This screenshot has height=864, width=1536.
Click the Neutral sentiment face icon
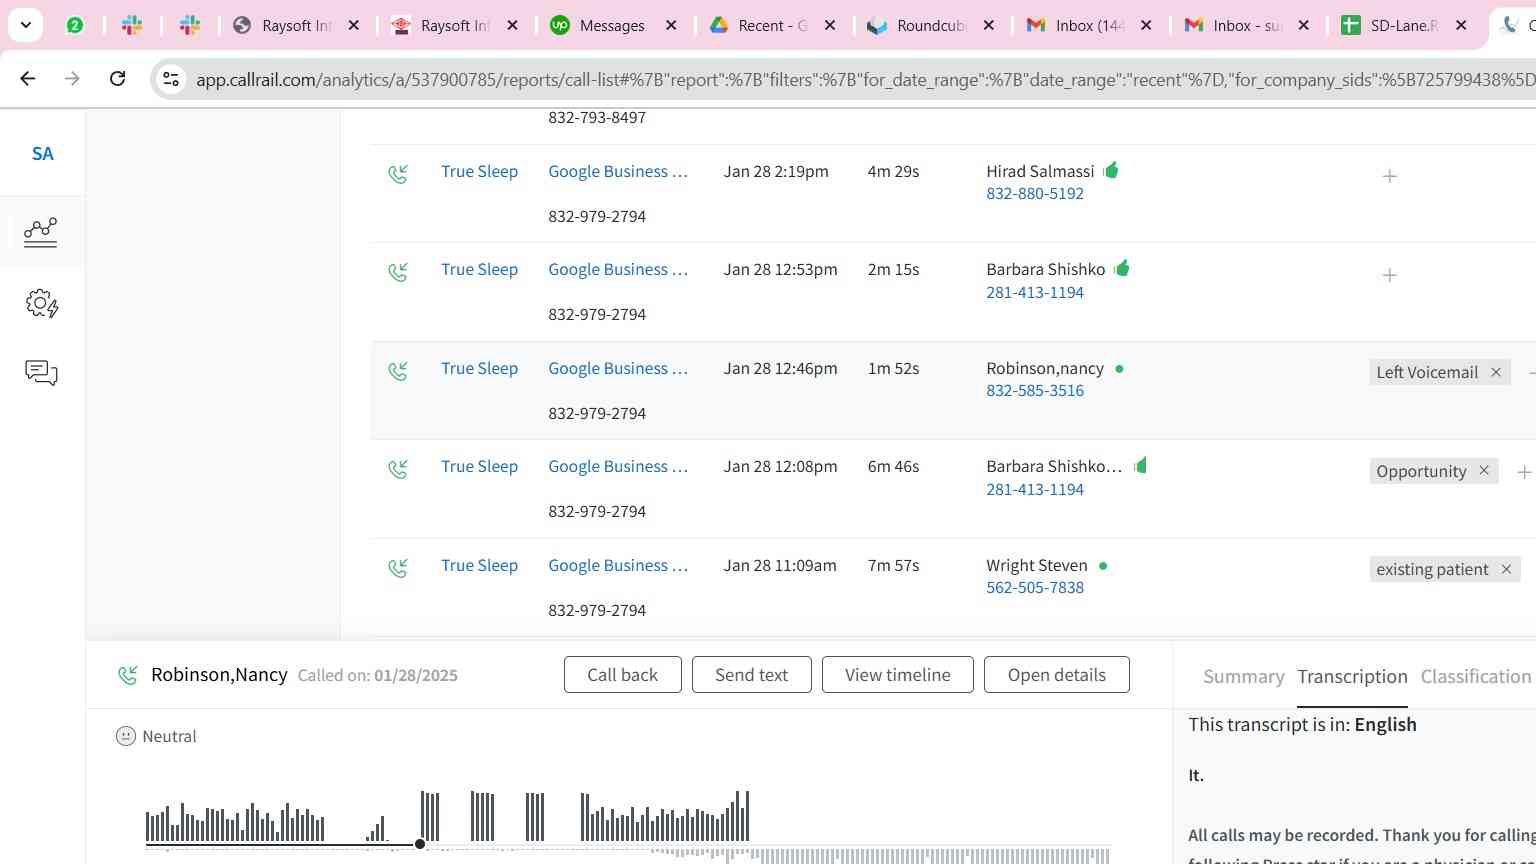(x=126, y=736)
